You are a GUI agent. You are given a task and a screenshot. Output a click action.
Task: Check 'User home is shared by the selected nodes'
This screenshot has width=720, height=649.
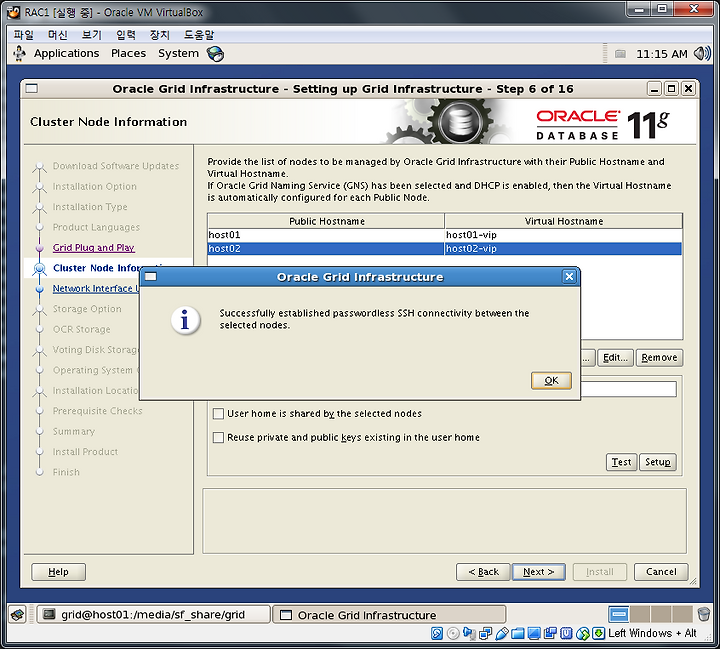click(218, 413)
